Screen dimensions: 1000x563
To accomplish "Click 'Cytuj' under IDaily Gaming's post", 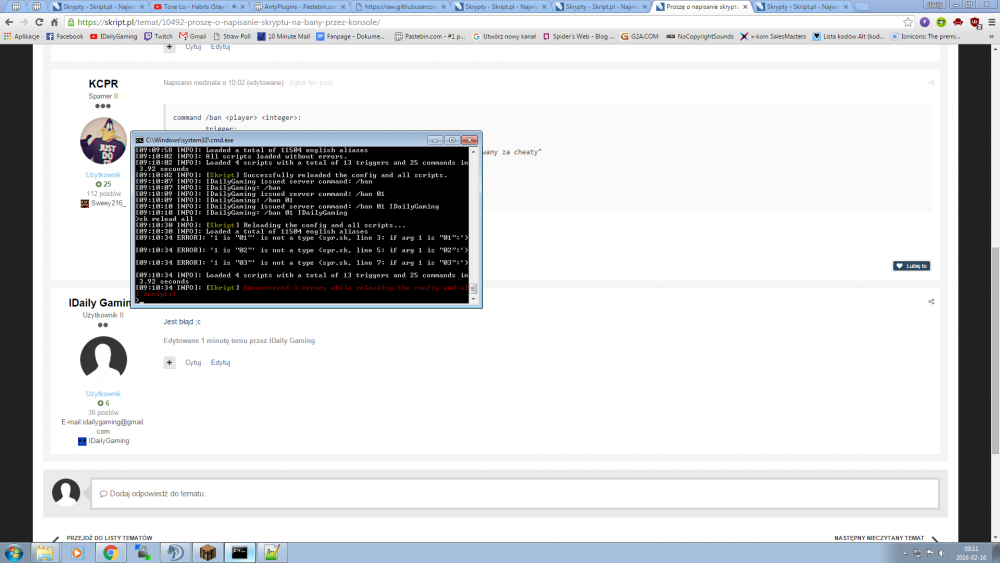I will point(193,362).
